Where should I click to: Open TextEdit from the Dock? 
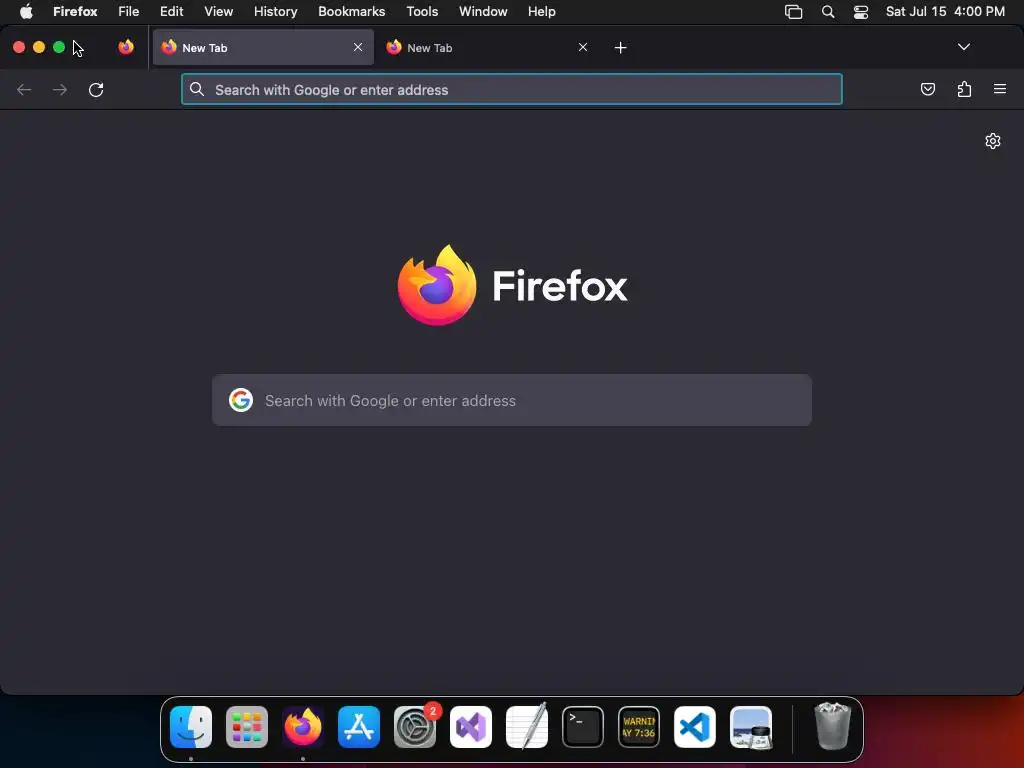coord(527,727)
